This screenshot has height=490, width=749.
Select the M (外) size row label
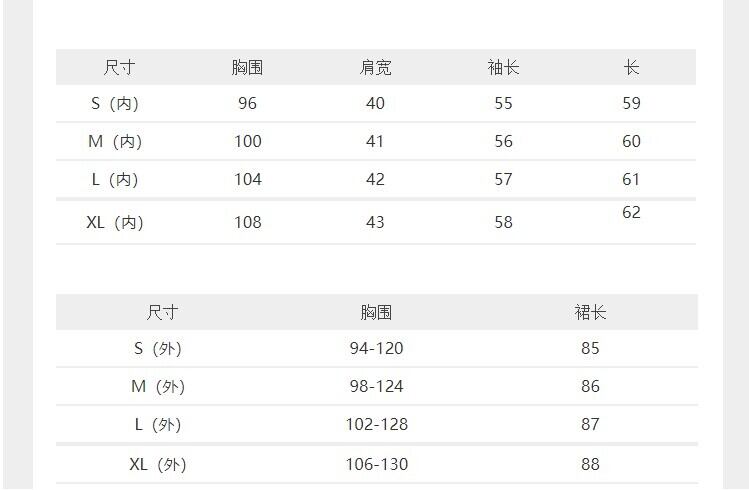coord(158,386)
